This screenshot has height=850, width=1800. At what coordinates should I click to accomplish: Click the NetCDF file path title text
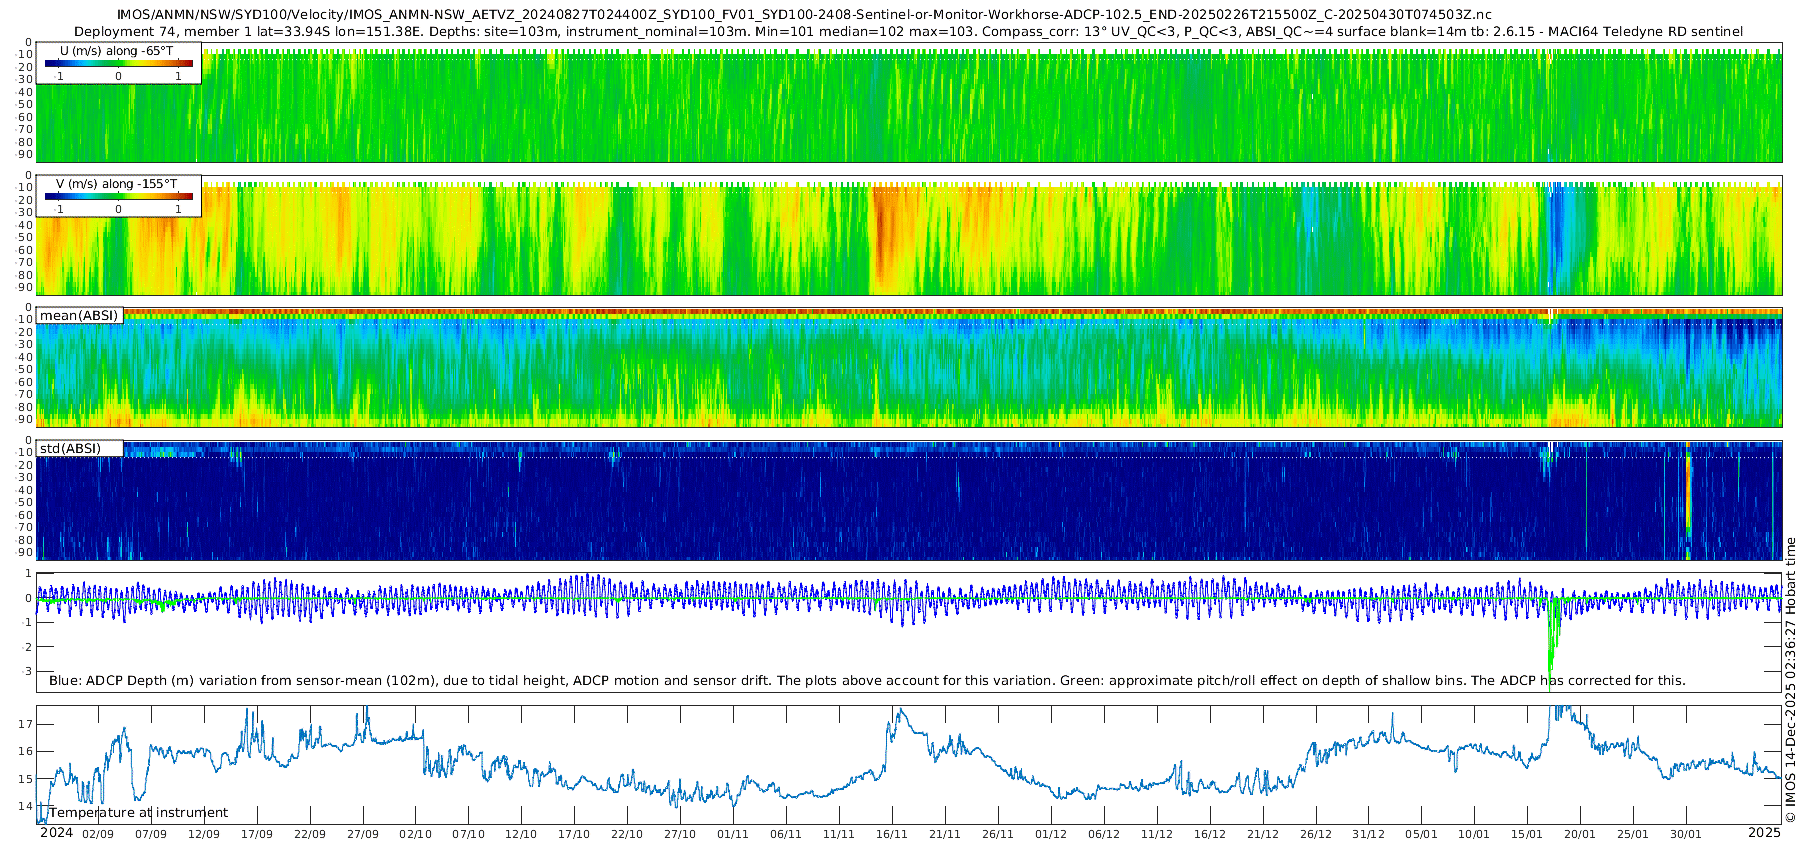click(803, 14)
